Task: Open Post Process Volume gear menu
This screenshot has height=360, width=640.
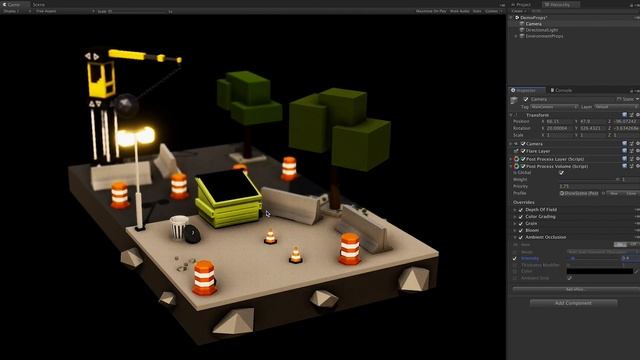Action: click(x=638, y=166)
